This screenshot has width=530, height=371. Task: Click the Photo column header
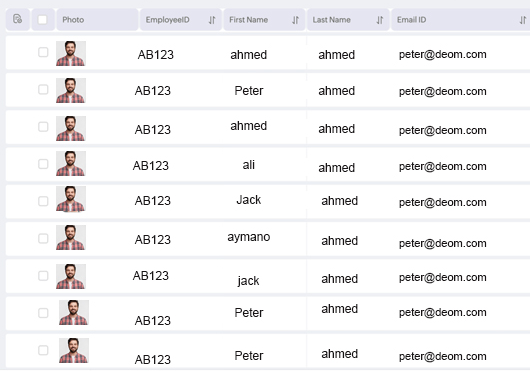coord(73,20)
